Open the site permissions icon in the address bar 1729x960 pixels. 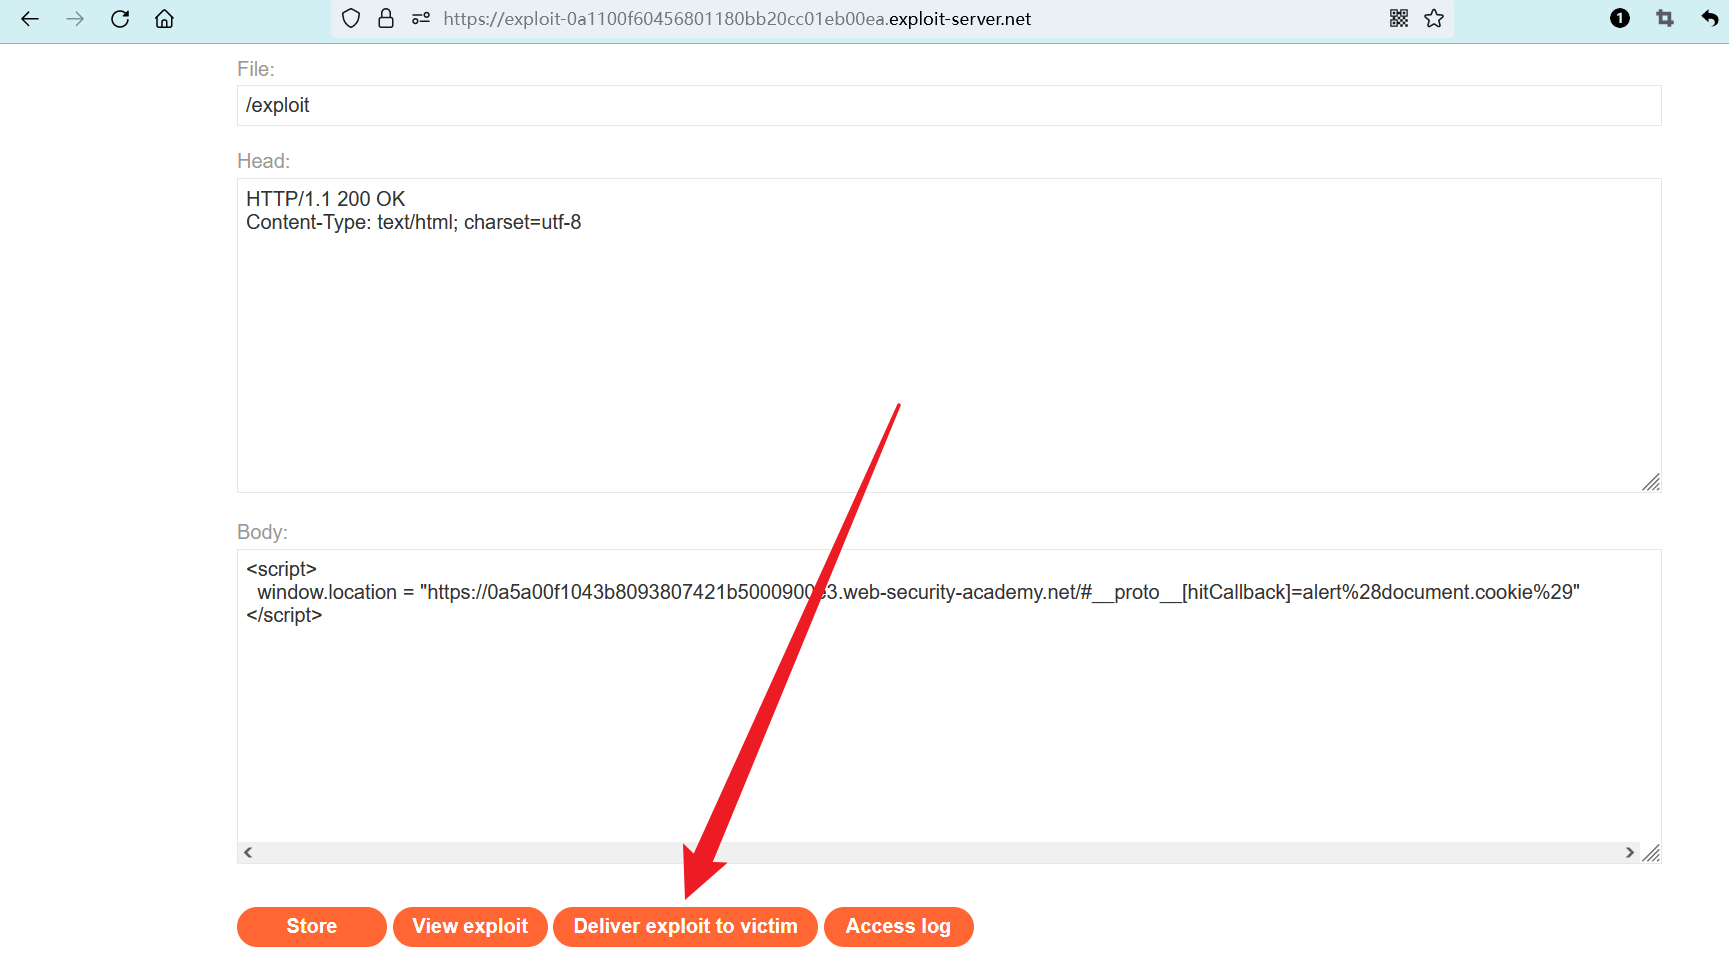[x=421, y=19]
